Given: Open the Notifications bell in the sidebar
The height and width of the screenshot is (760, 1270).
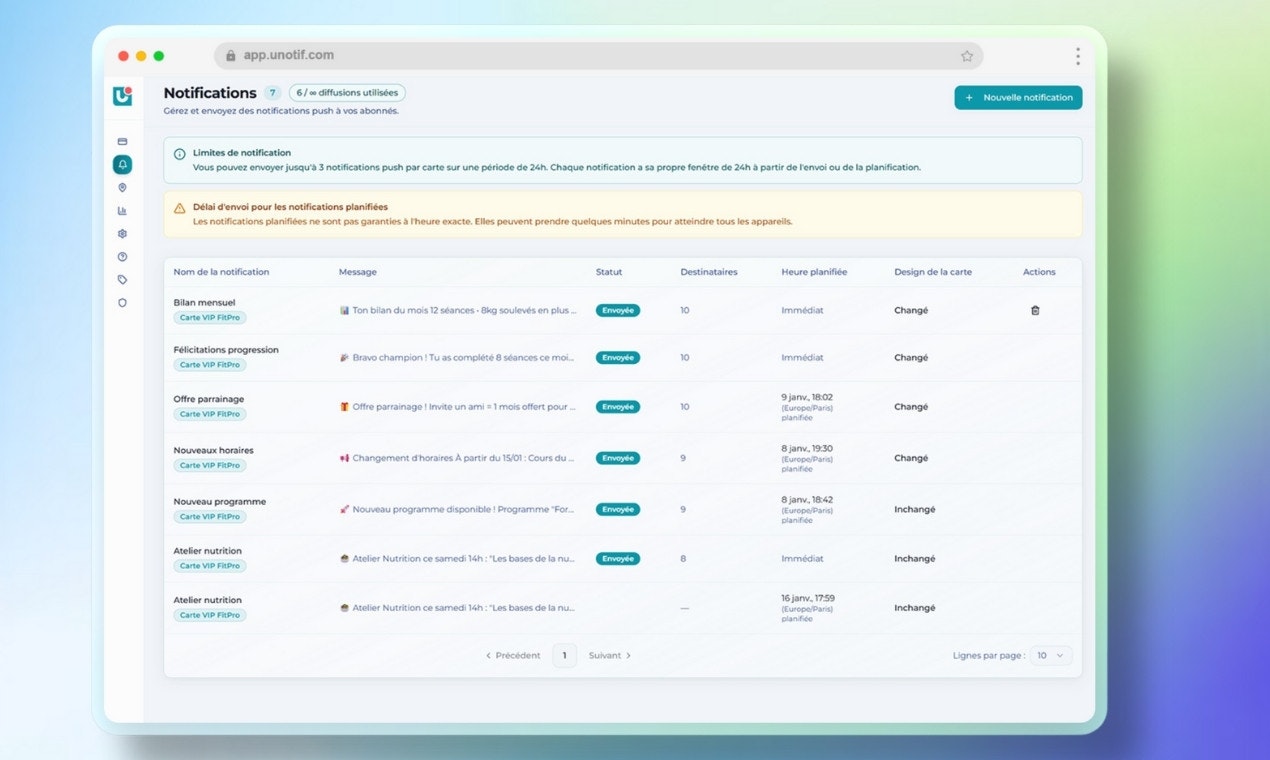Looking at the screenshot, I should pos(122,164).
